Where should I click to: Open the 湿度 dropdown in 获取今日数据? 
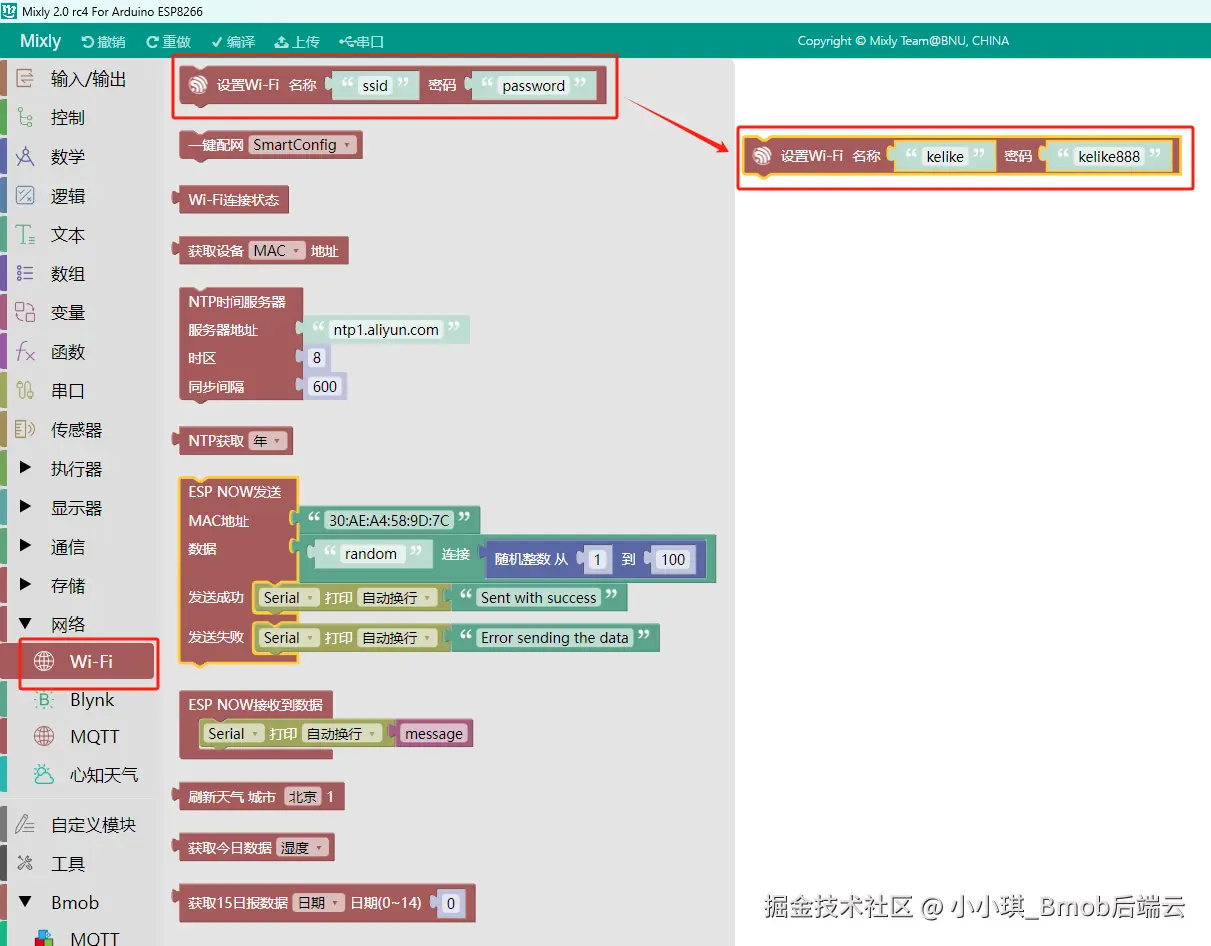[x=303, y=848]
